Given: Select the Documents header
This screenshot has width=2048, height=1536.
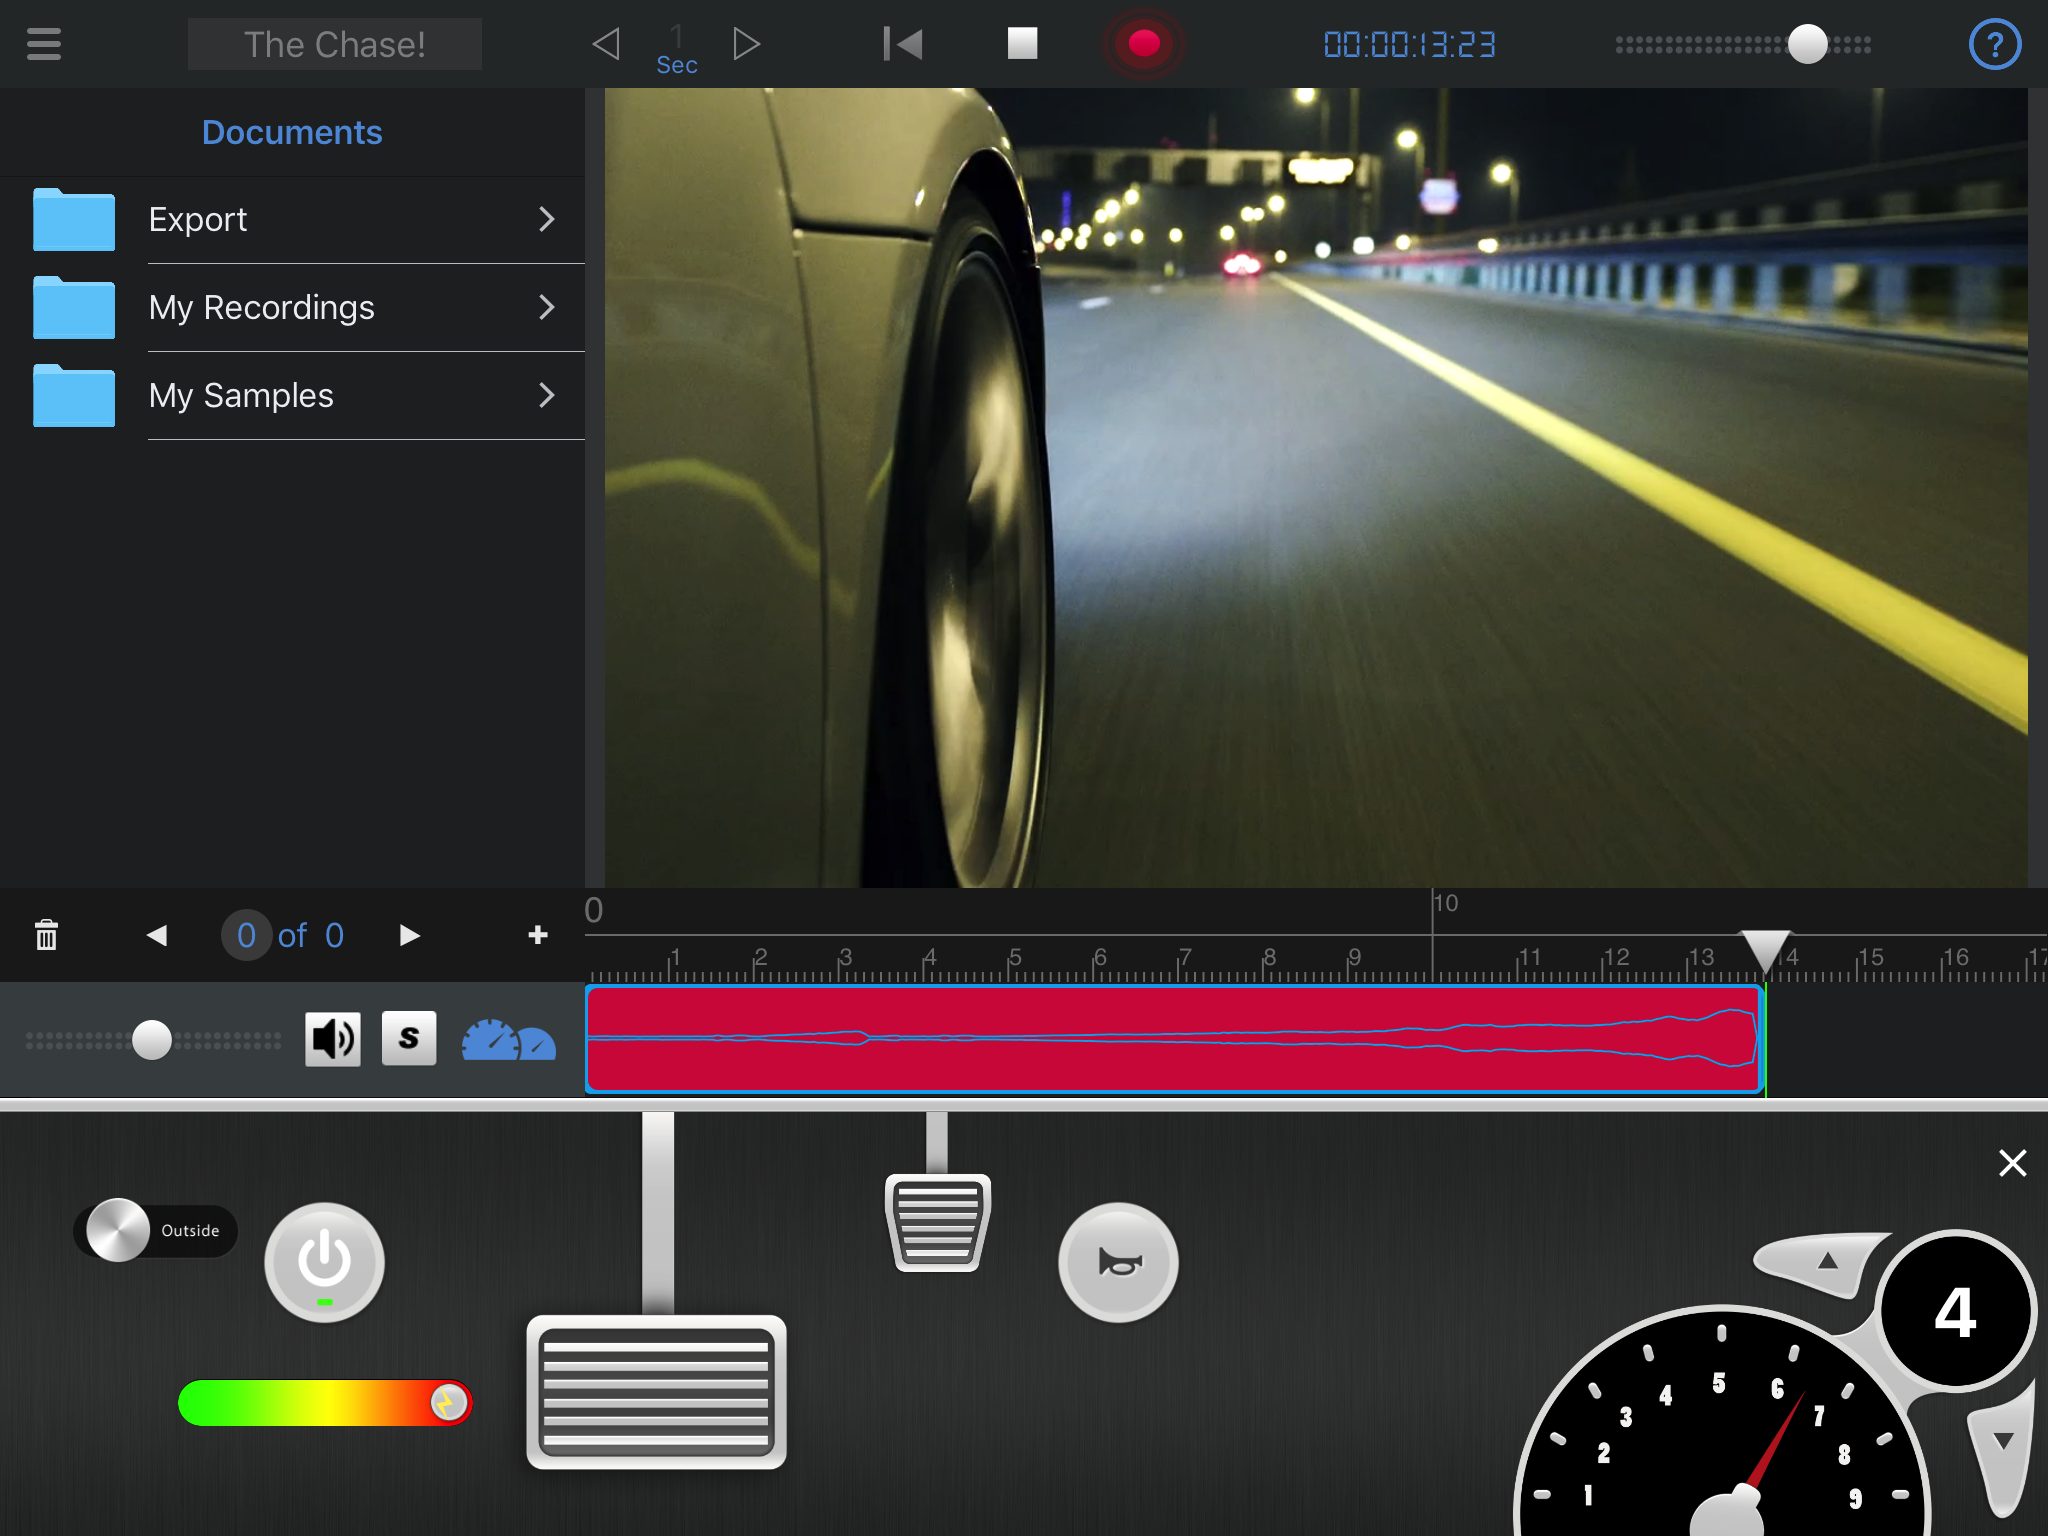Looking at the screenshot, I should coord(292,132).
